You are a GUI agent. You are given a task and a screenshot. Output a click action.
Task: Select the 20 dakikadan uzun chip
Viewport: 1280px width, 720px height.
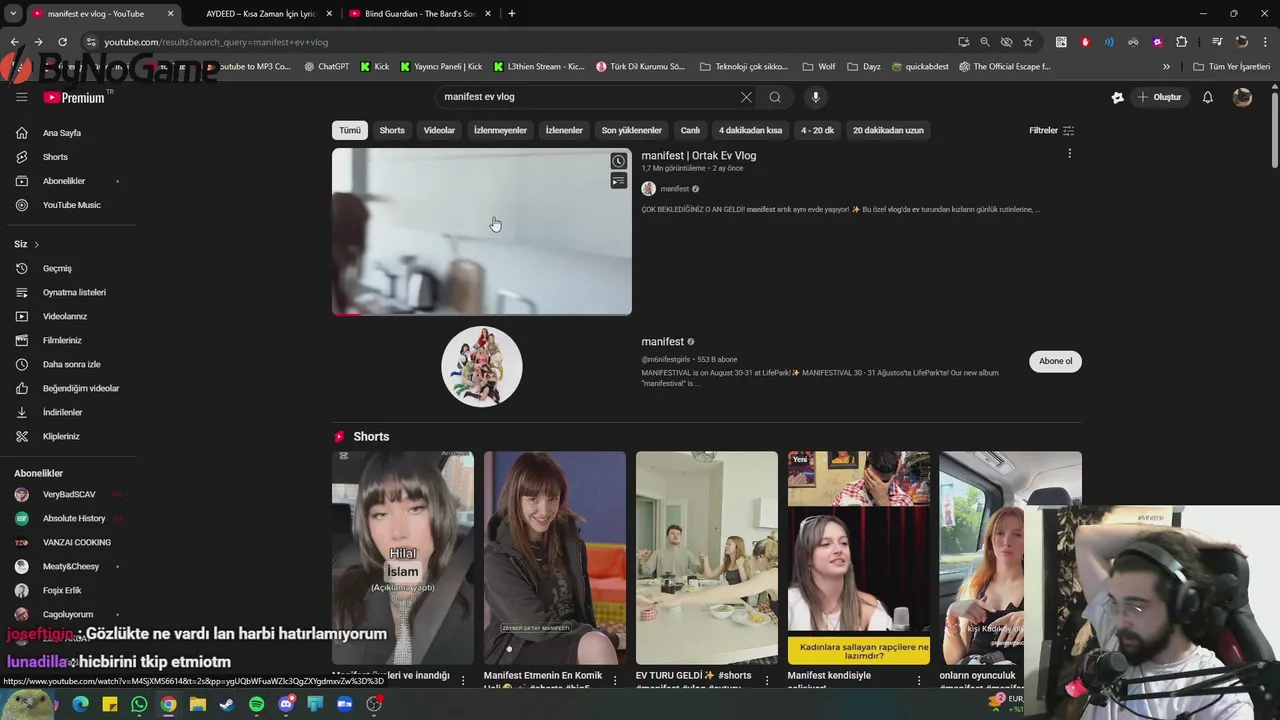(x=888, y=130)
